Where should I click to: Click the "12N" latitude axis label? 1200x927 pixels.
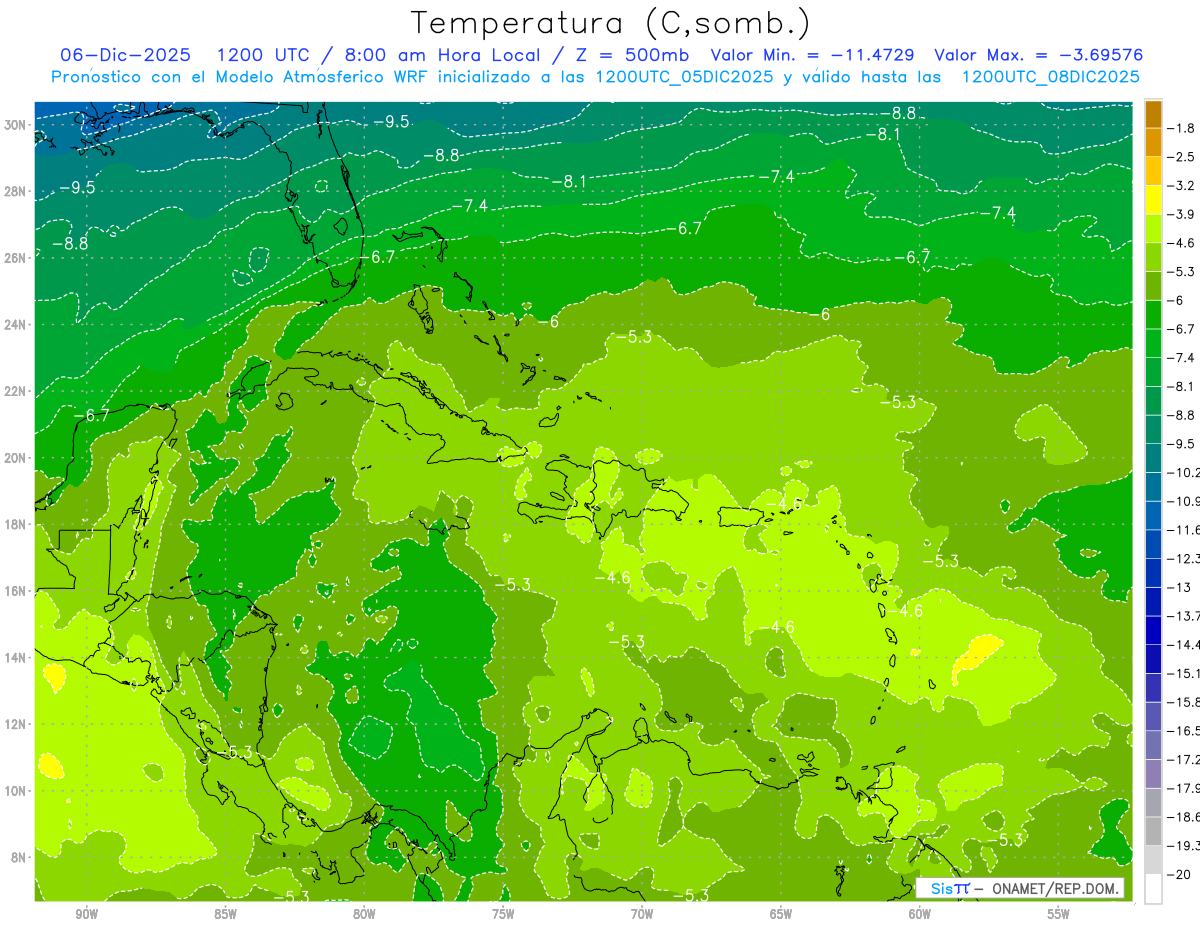(14, 724)
